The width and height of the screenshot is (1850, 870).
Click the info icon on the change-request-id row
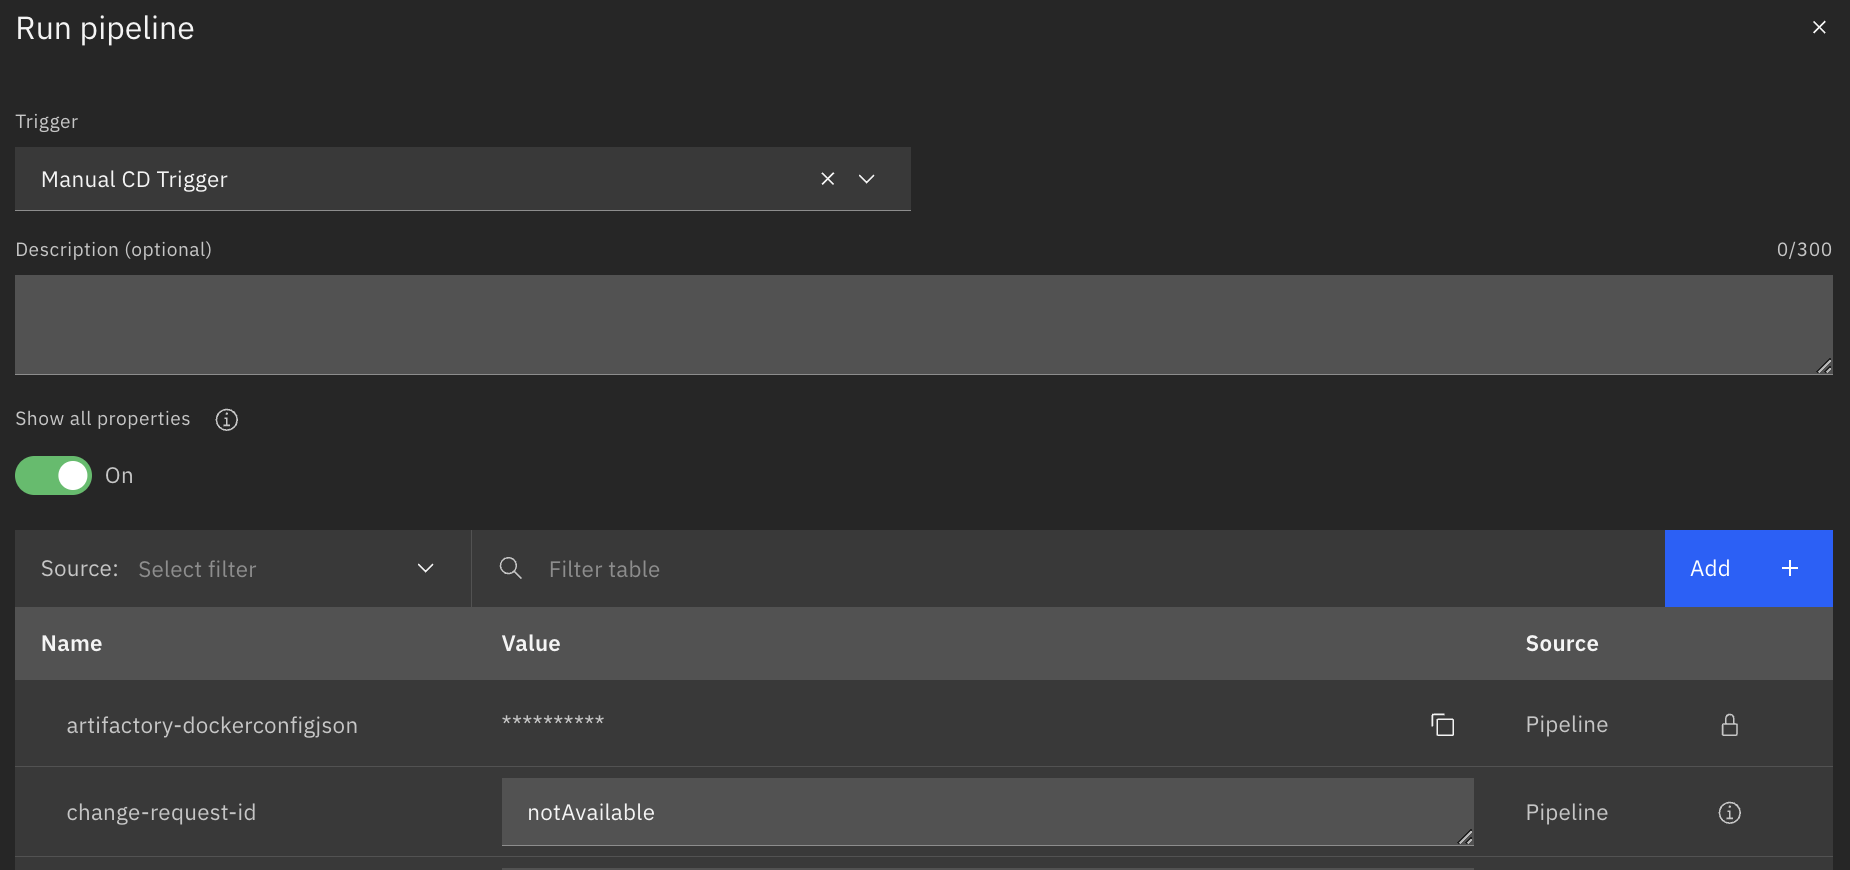[1729, 813]
